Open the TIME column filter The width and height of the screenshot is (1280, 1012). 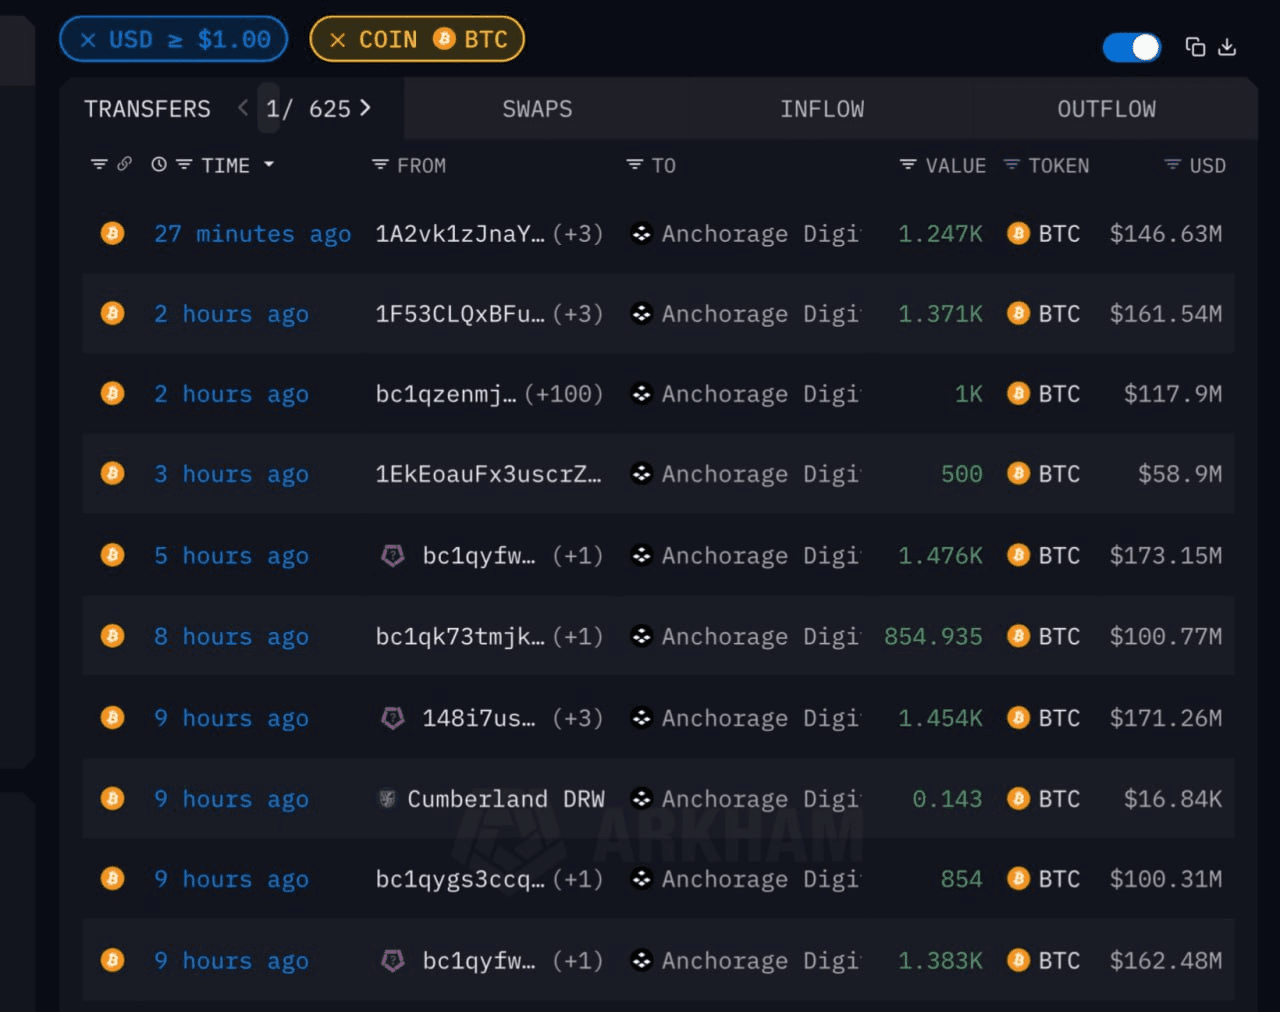click(x=184, y=164)
